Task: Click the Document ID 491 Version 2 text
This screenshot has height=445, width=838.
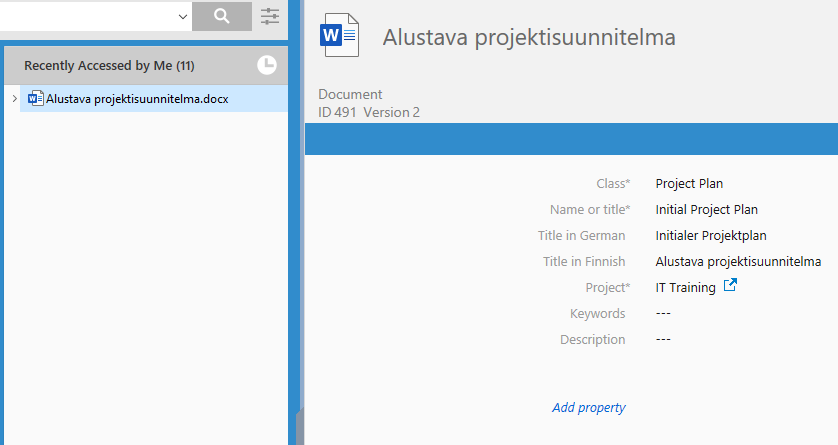Action: (x=369, y=112)
